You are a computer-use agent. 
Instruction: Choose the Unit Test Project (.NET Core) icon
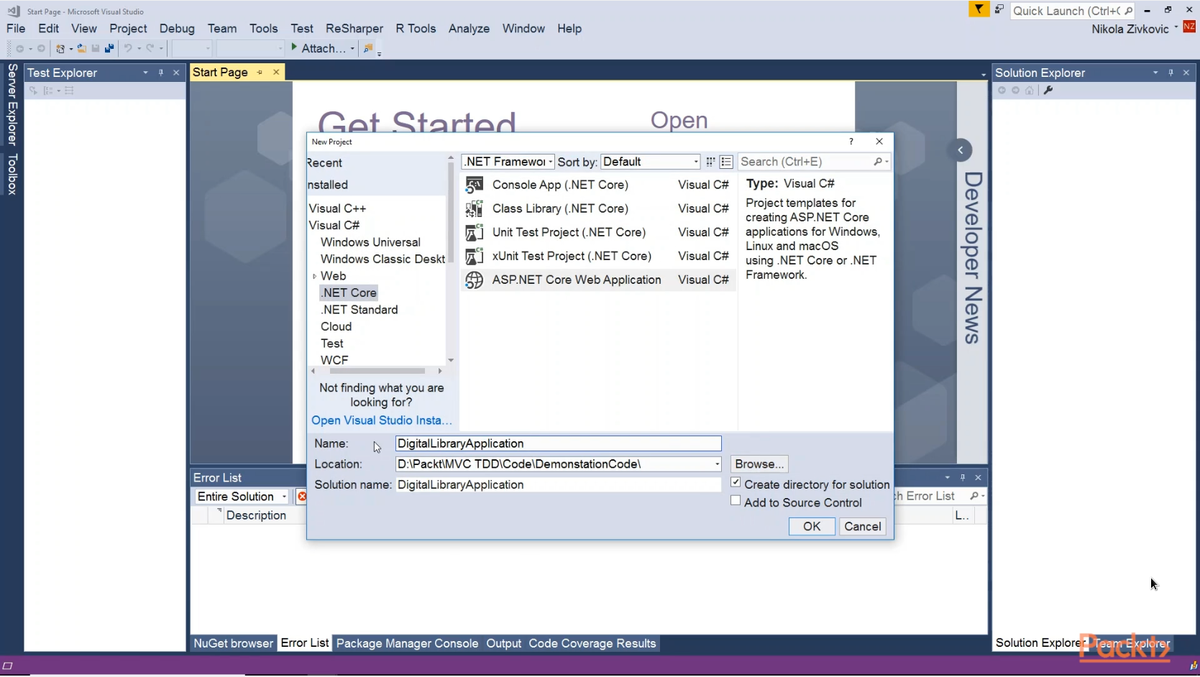point(474,232)
